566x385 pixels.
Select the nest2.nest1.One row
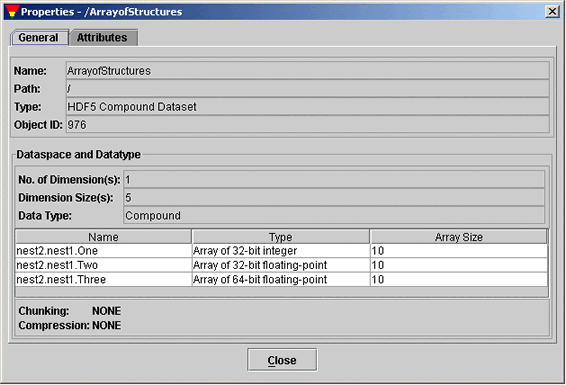click(282, 251)
